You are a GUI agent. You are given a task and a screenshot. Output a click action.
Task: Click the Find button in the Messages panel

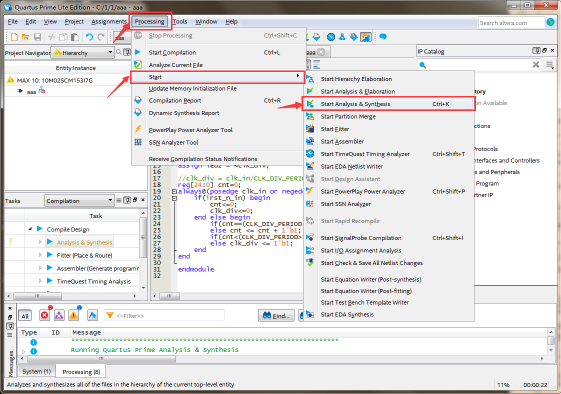pos(276,316)
